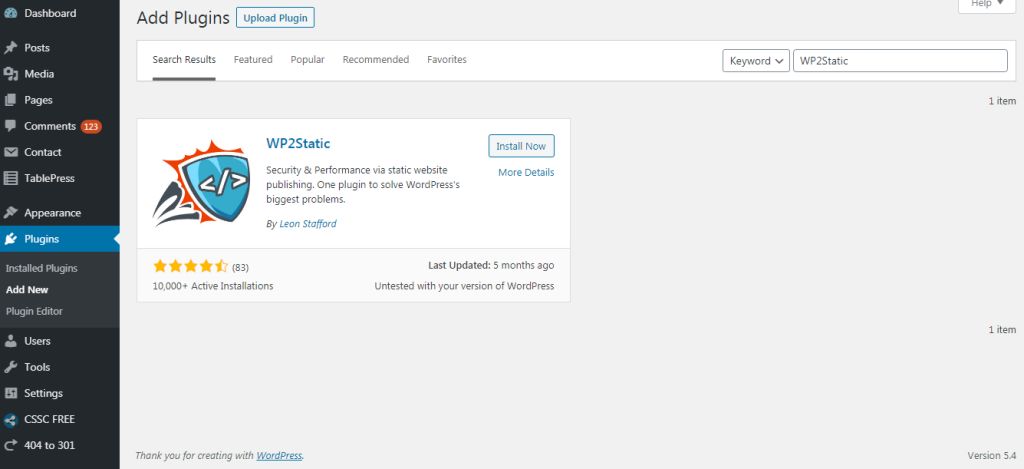The height and width of the screenshot is (469, 1024).
Task: Switch to the Search Results tab
Action: (184, 59)
